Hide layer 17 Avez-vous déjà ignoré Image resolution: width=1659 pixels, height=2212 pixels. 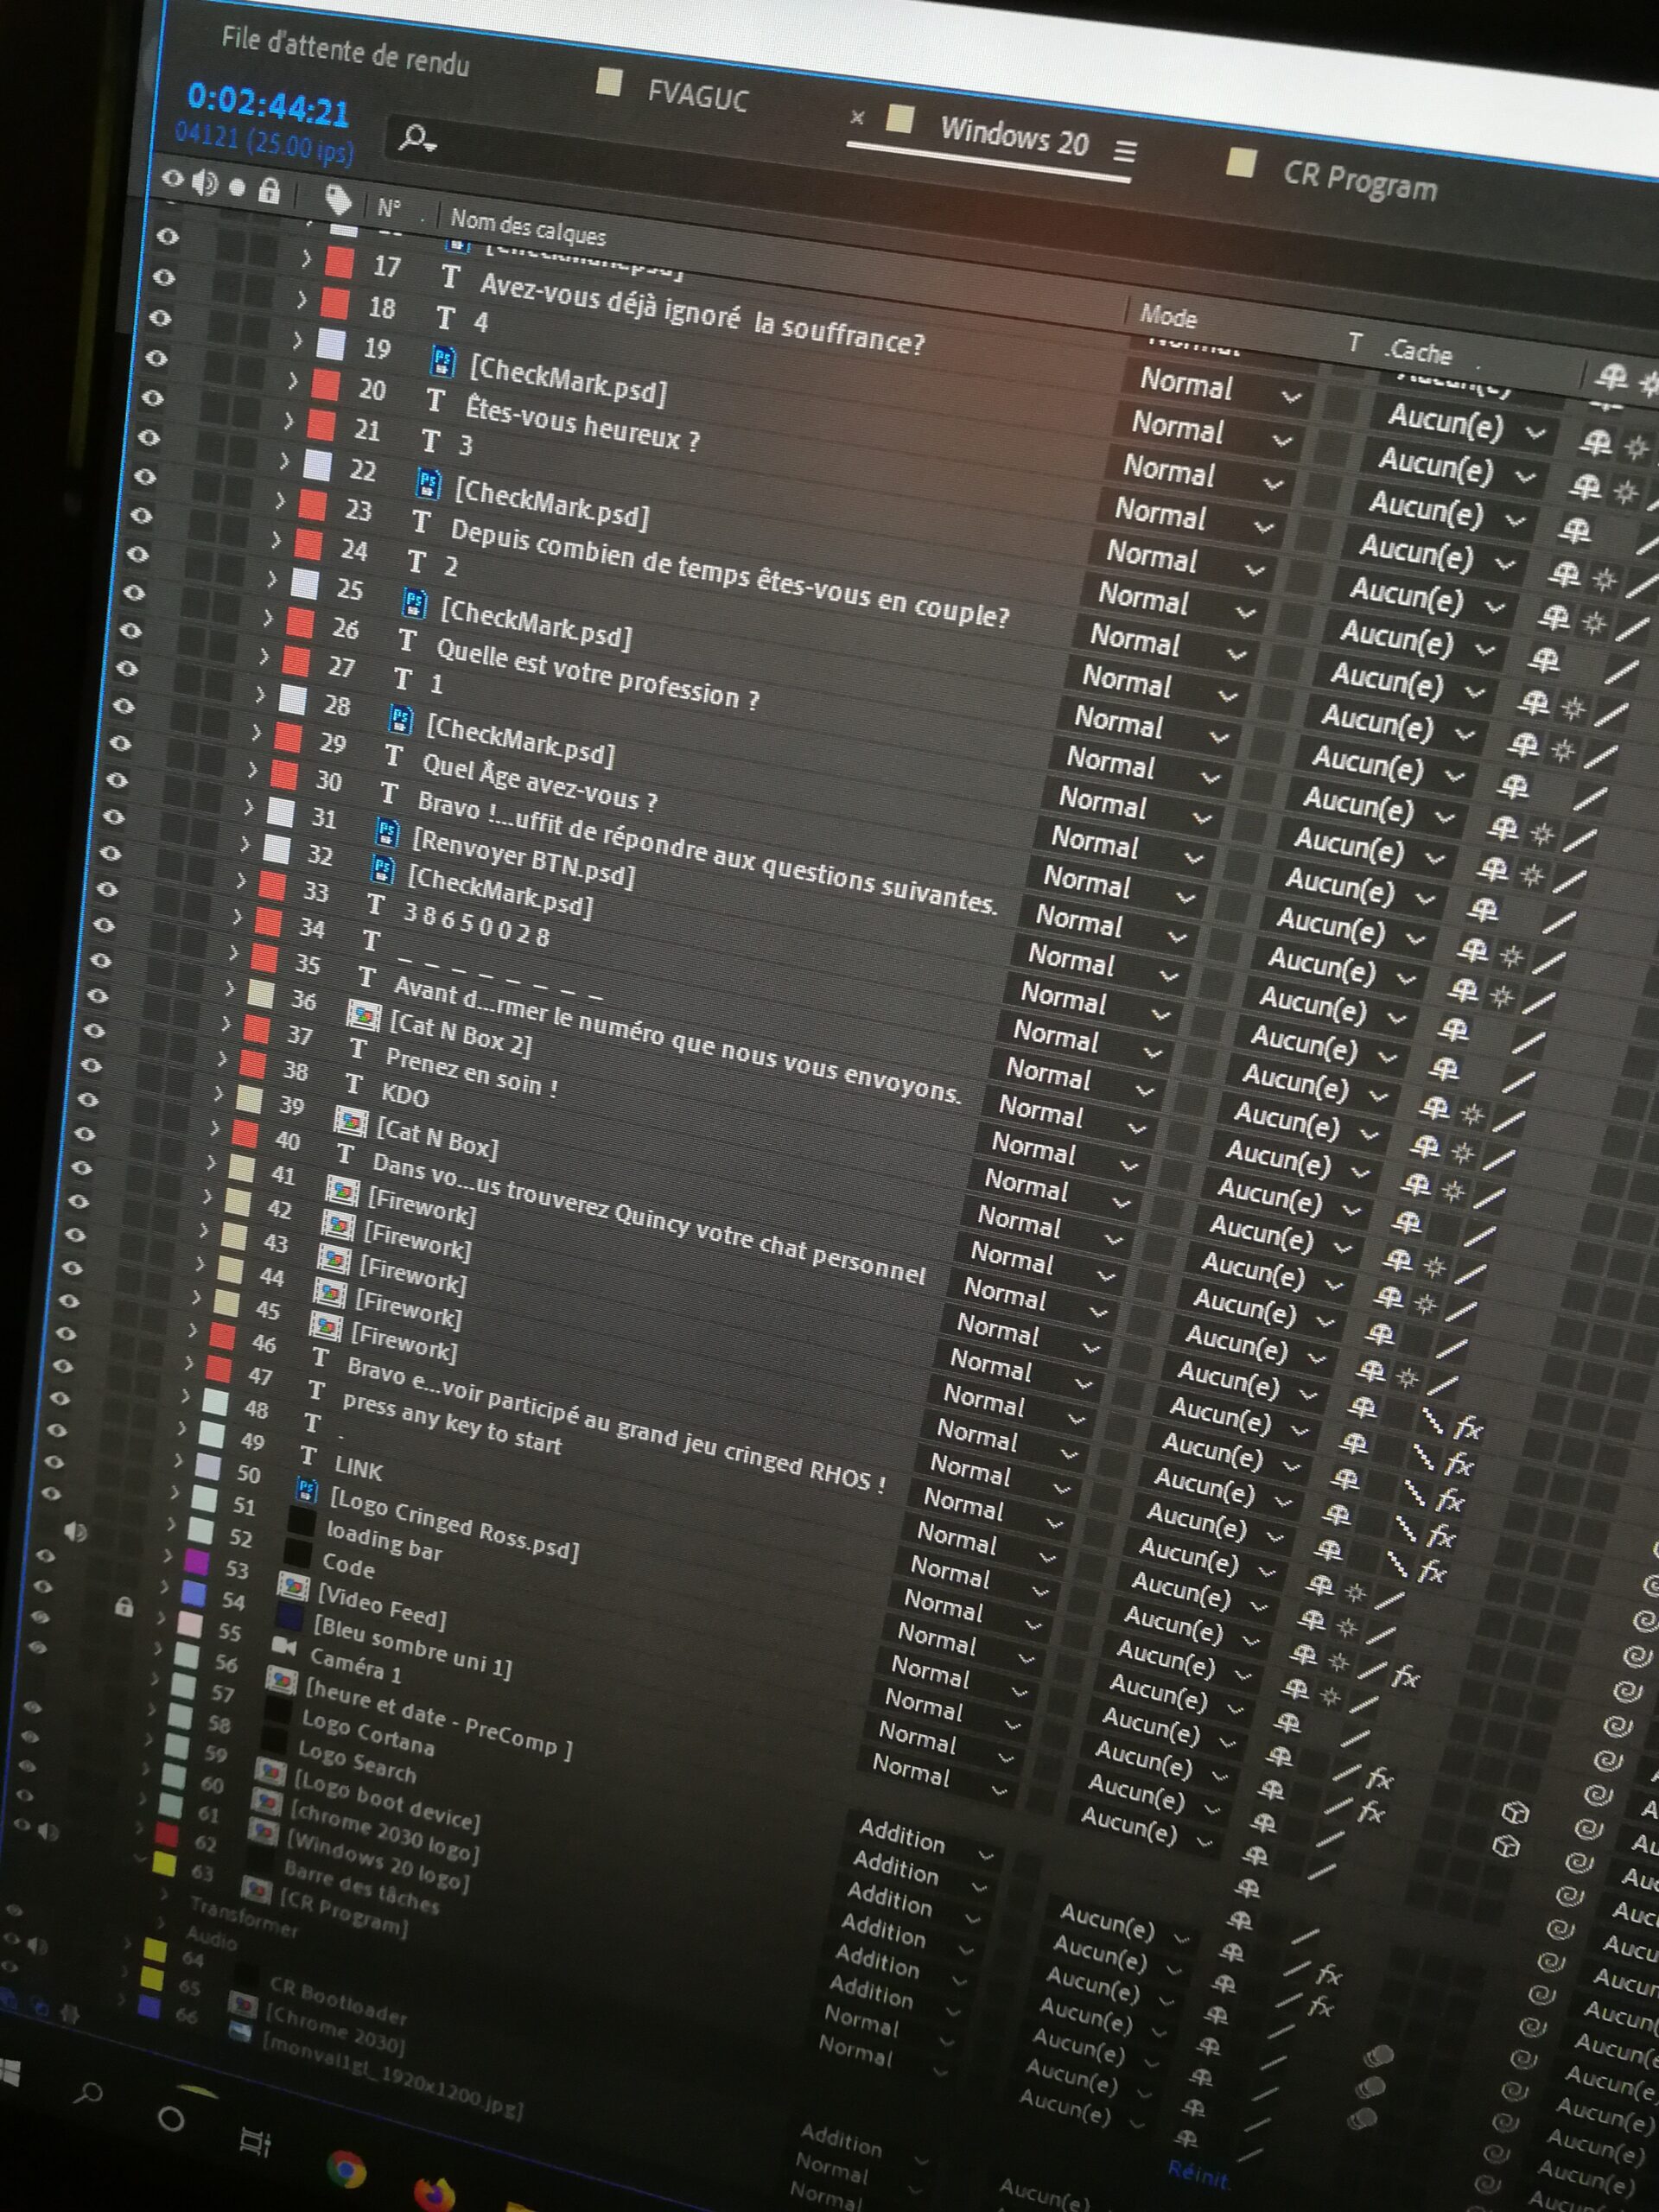click(x=168, y=236)
